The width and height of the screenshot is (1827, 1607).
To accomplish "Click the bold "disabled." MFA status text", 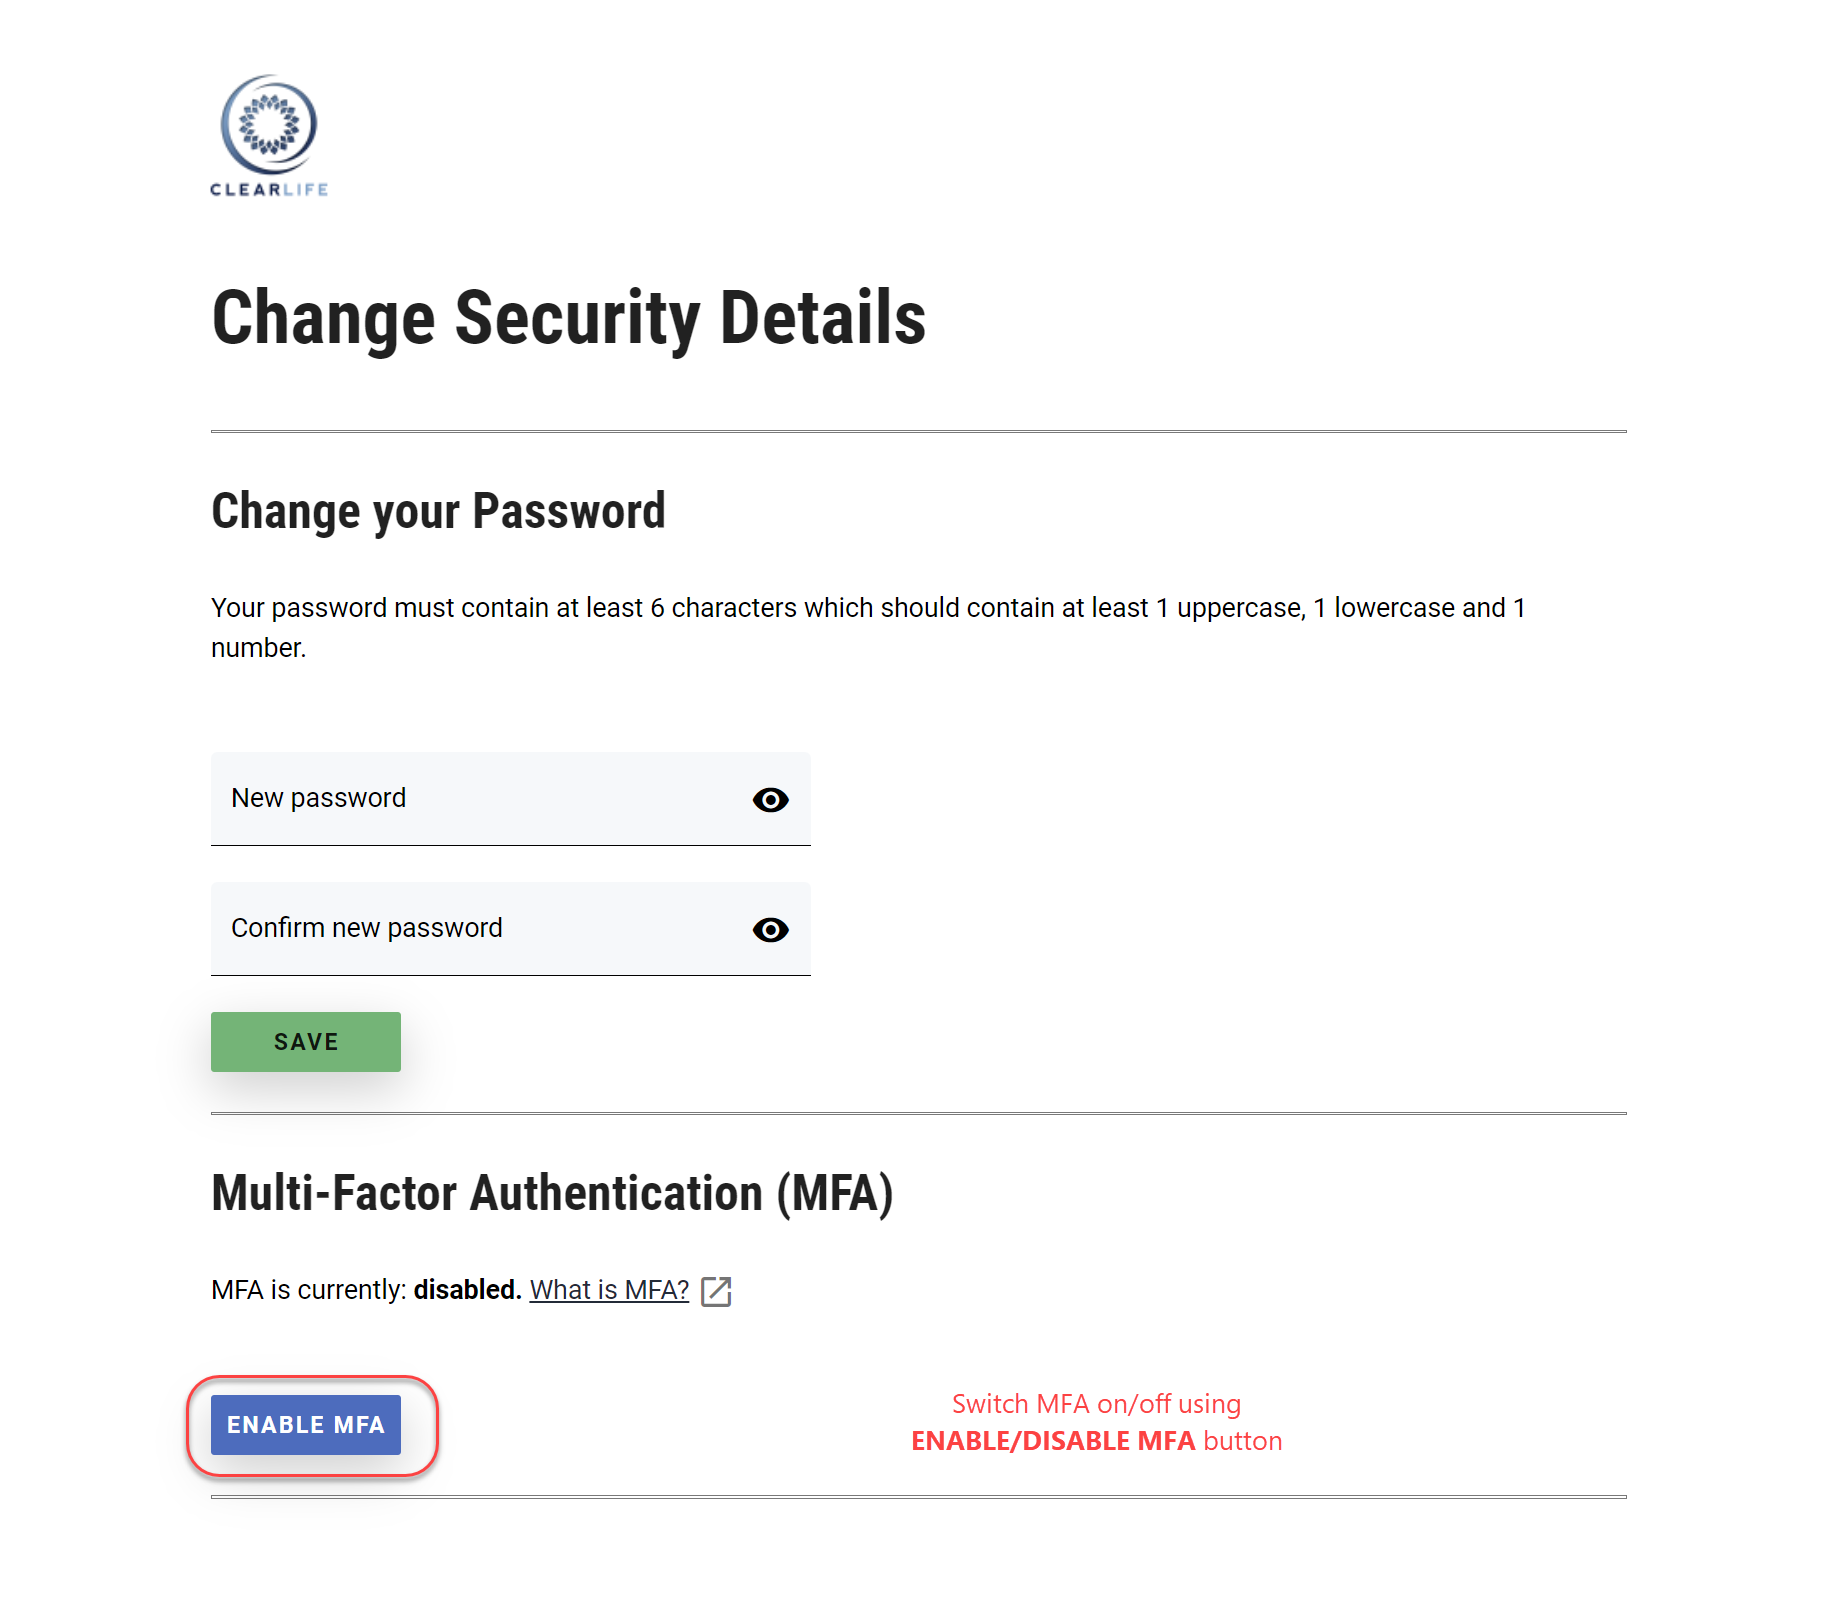I will coord(467,1290).
